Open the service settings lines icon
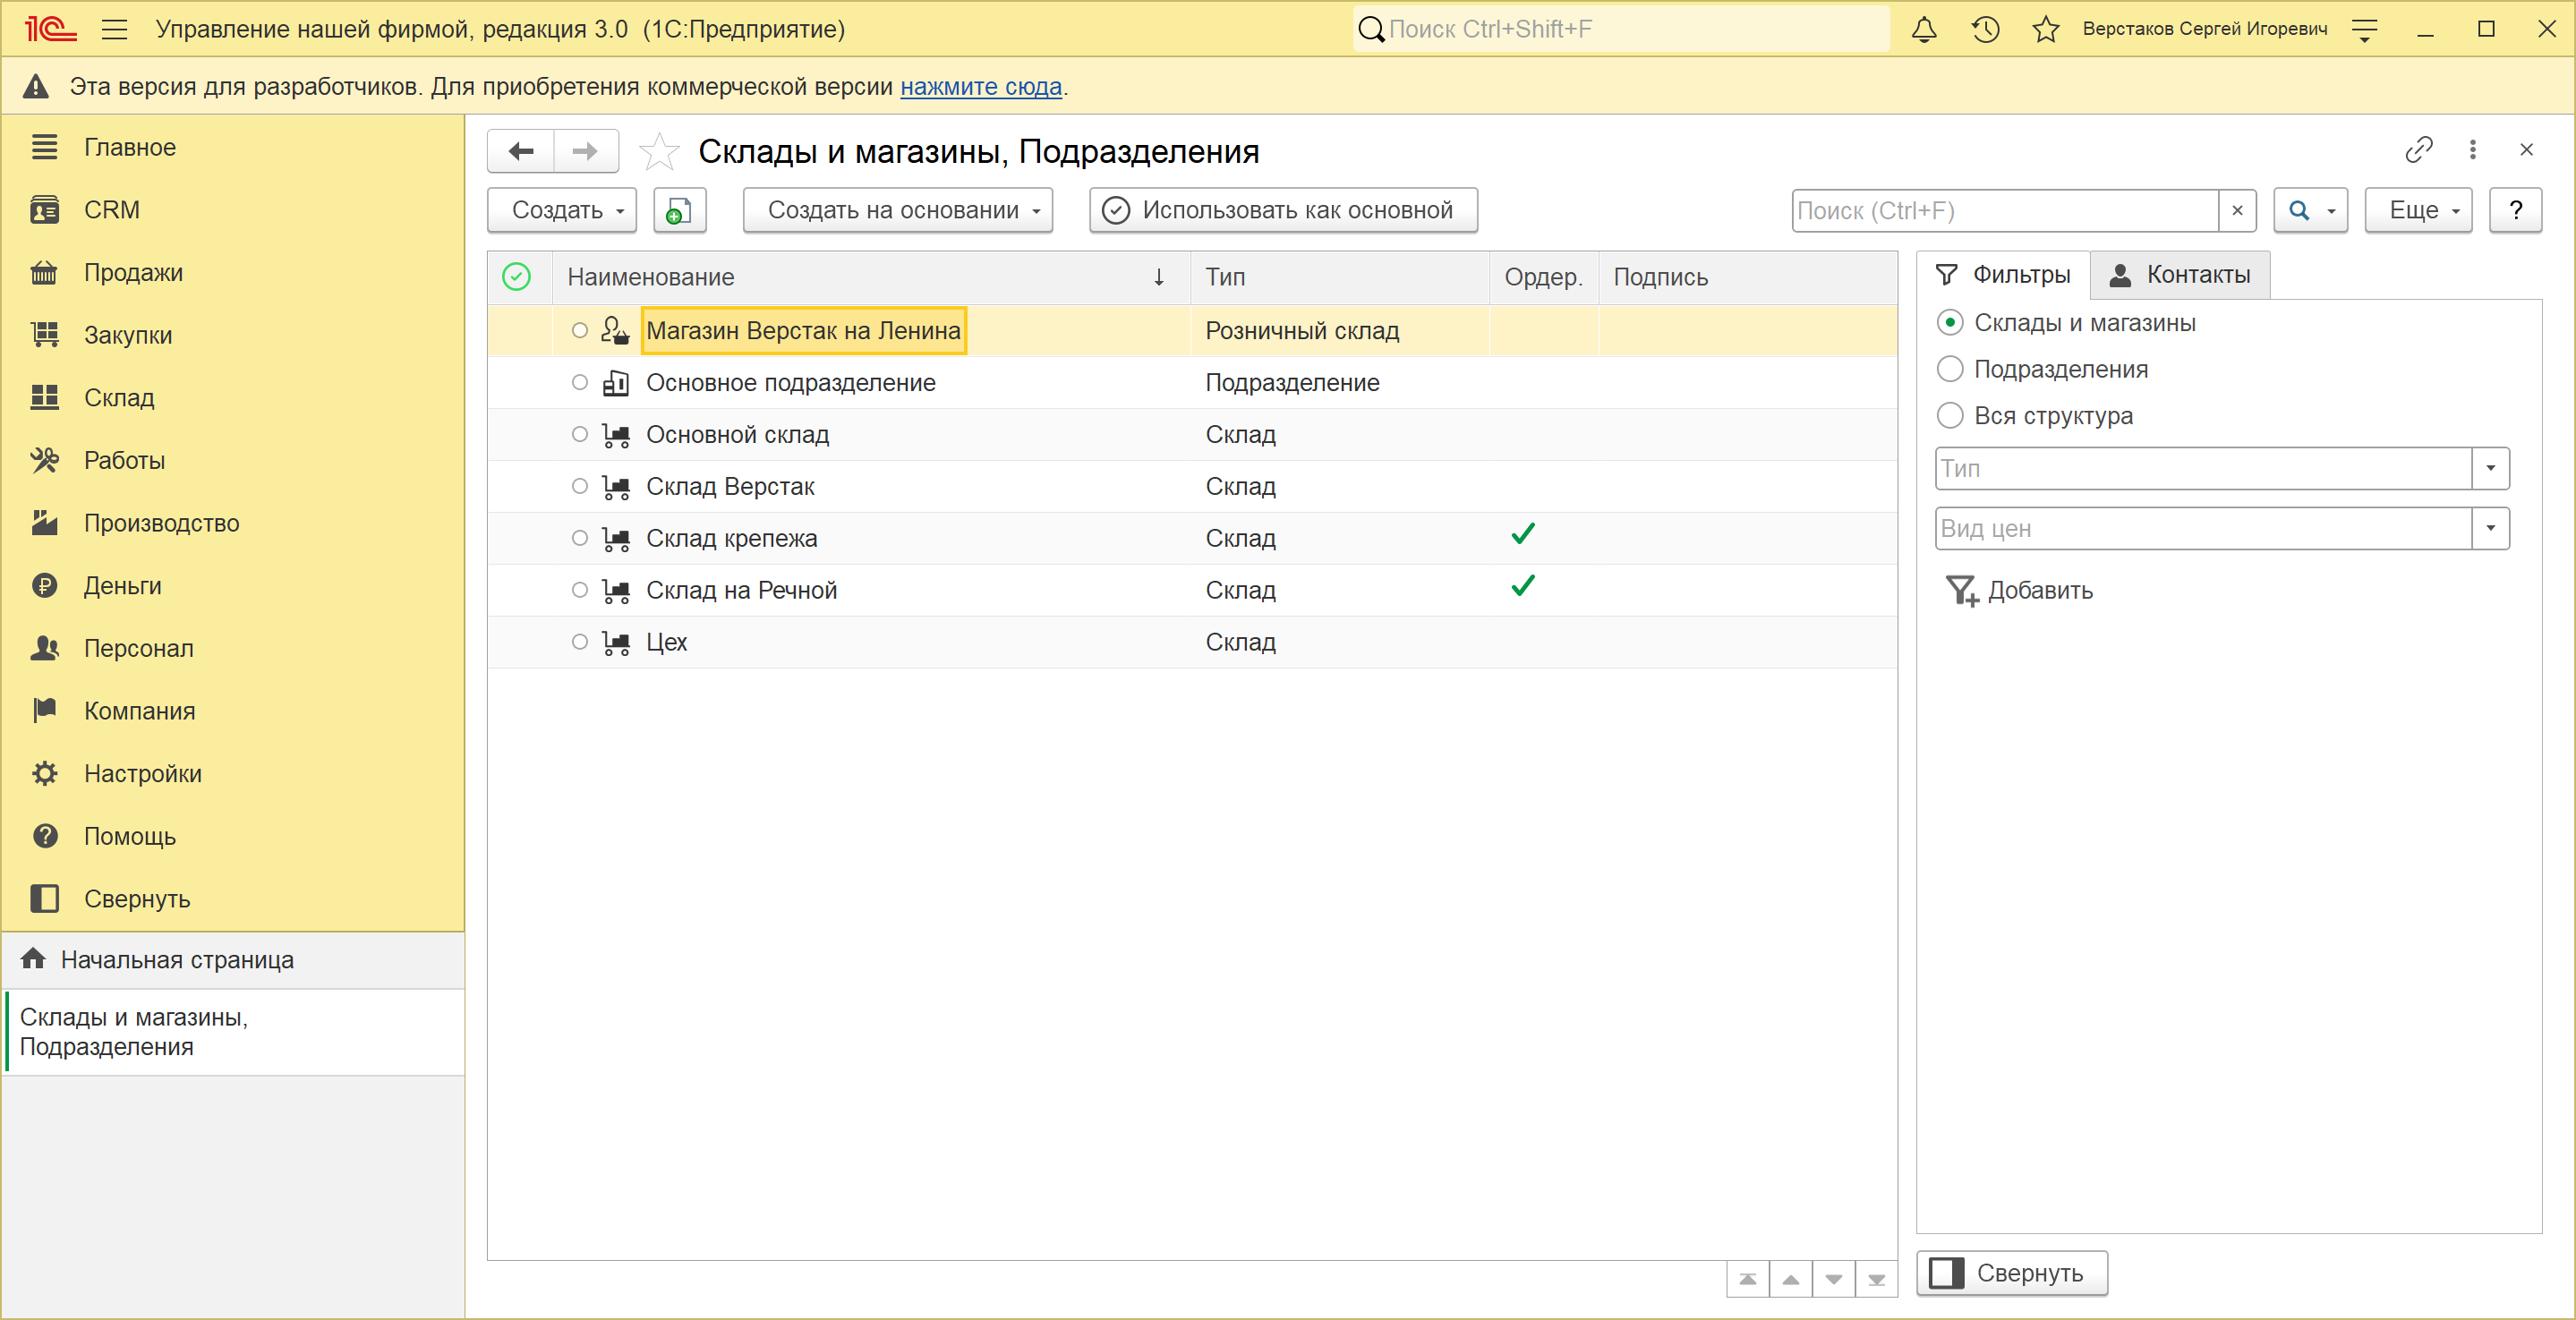Image resolution: width=2576 pixels, height=1320 pixels. click(2364, 29)
